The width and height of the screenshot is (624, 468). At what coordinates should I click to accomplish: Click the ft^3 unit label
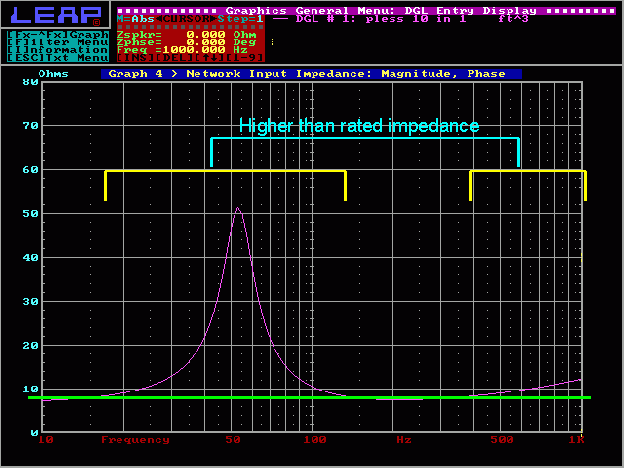[x=513, y=19]
